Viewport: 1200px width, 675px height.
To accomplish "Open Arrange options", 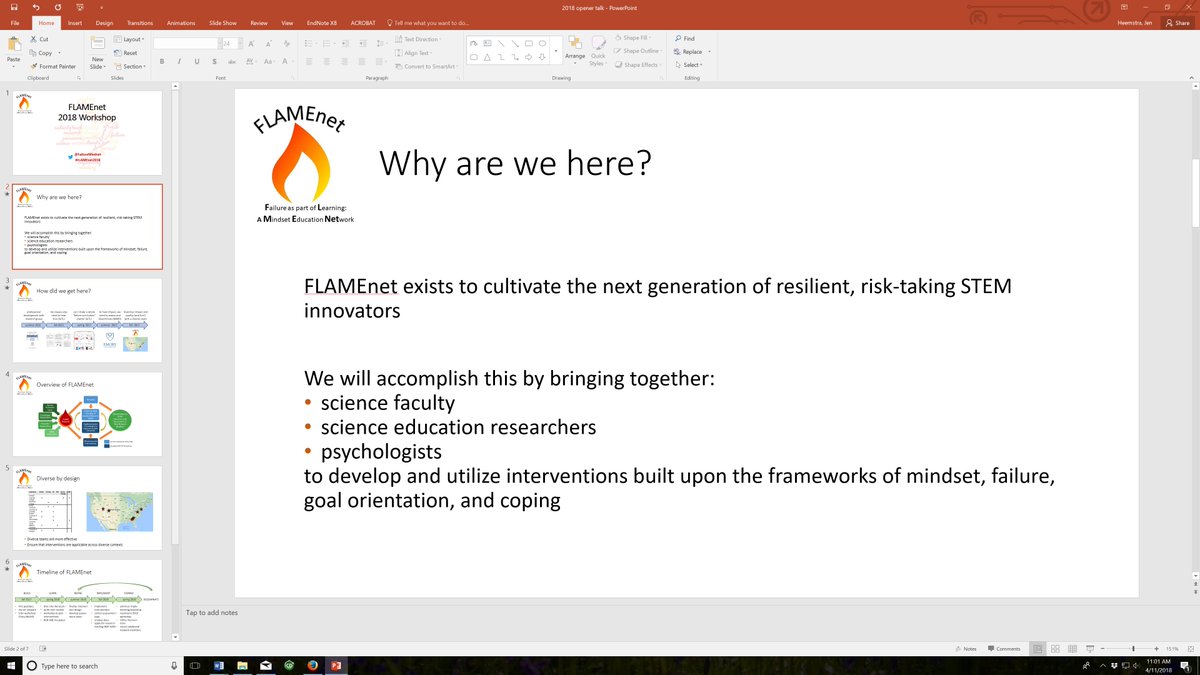I will tap(574, 50).
